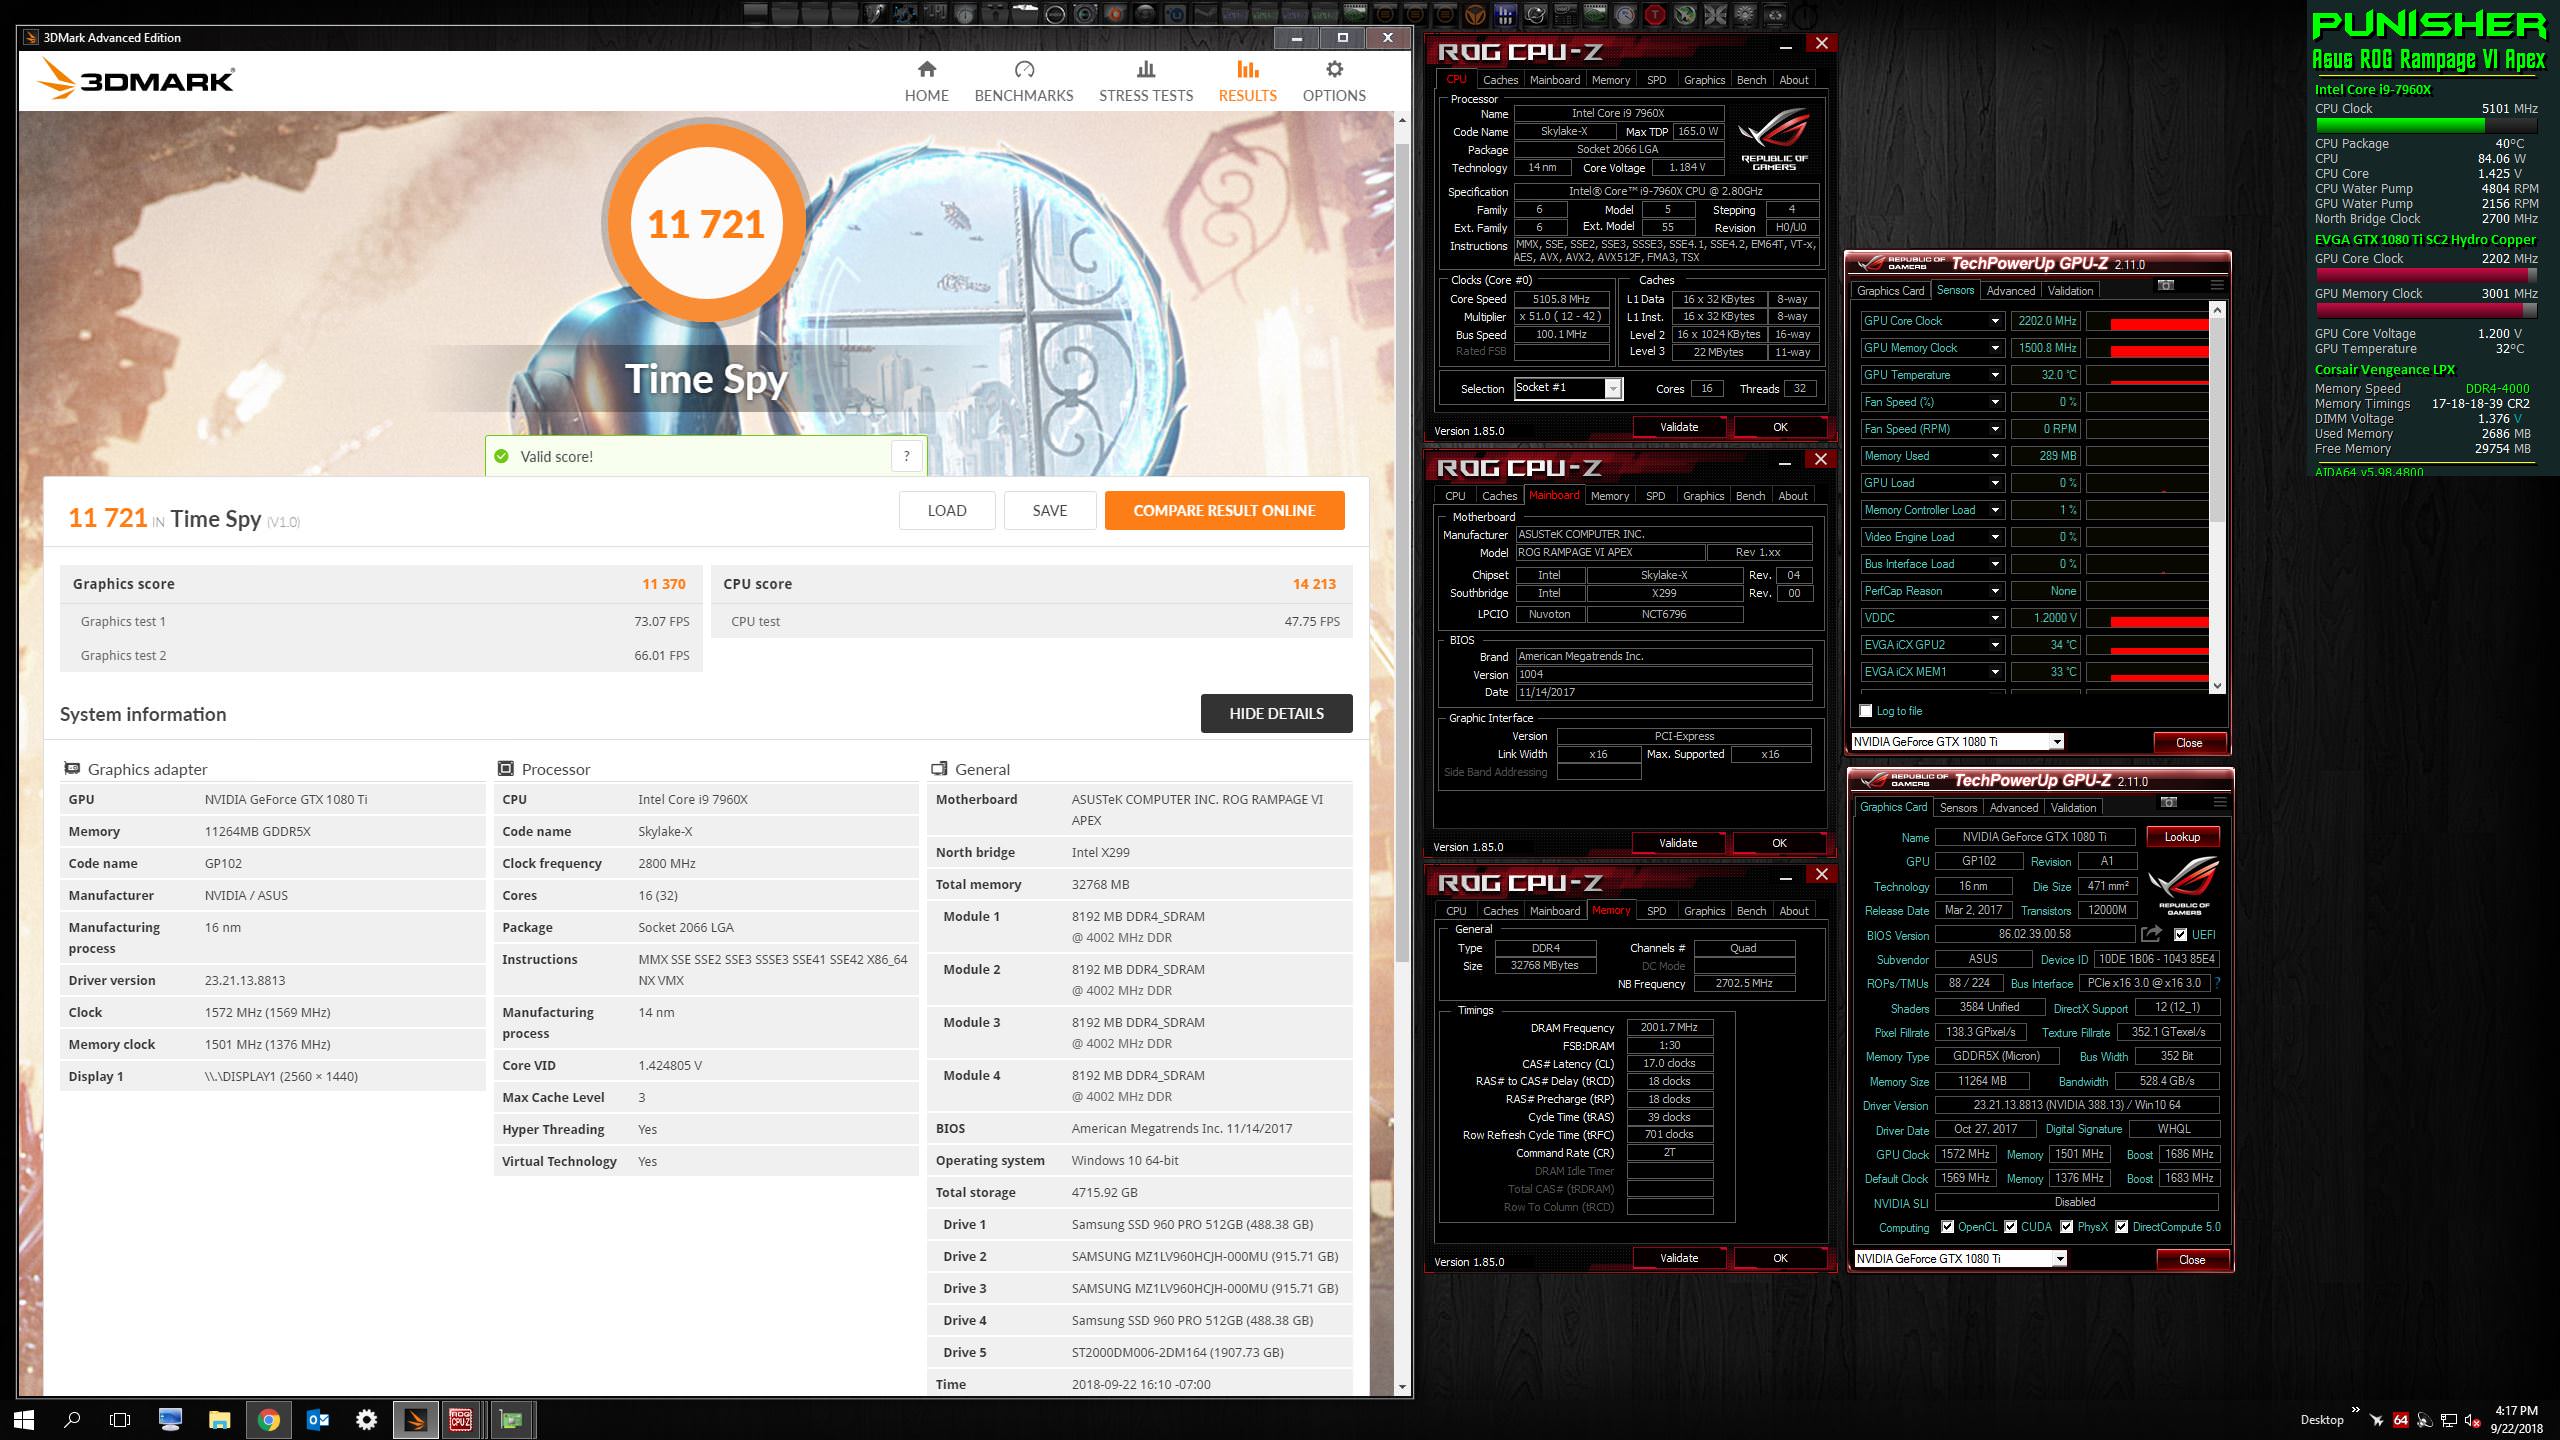Screen dimensions: 2560x1440
Task: Take a screenshot in GPU-Z Sensors window
Action: 2166,286
